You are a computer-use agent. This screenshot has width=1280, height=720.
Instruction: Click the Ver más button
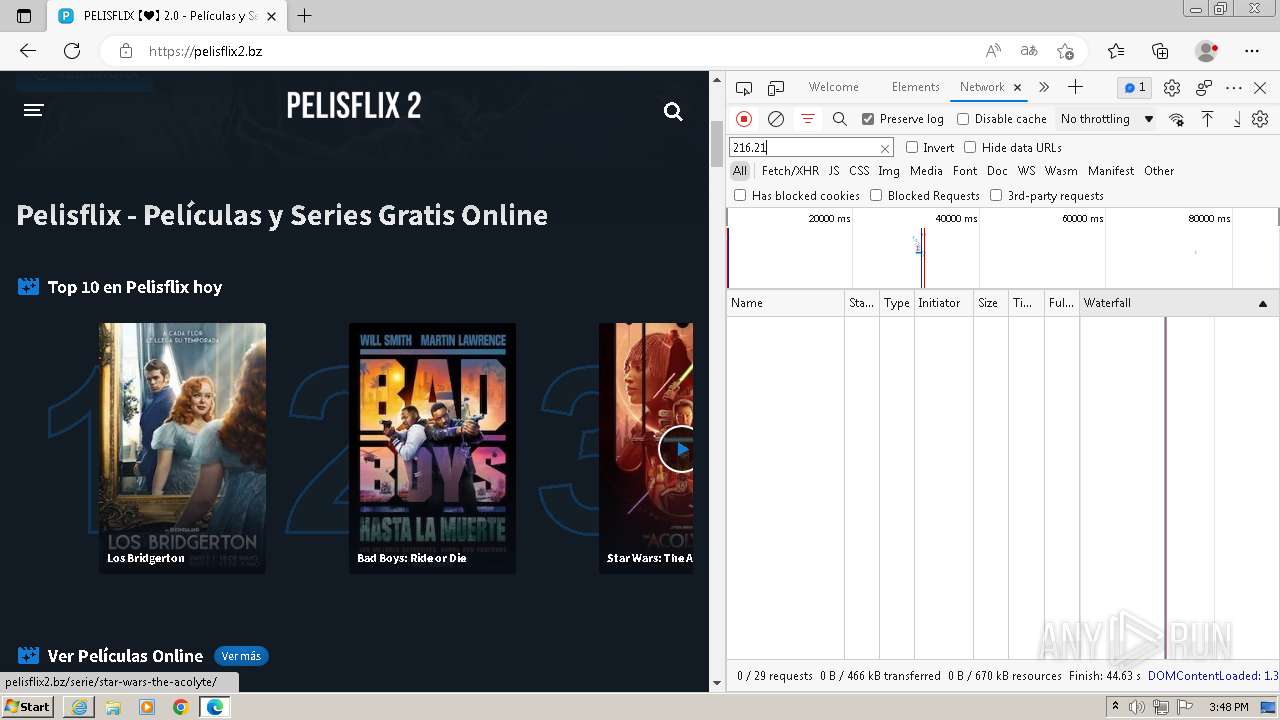[x=241, y=656]
